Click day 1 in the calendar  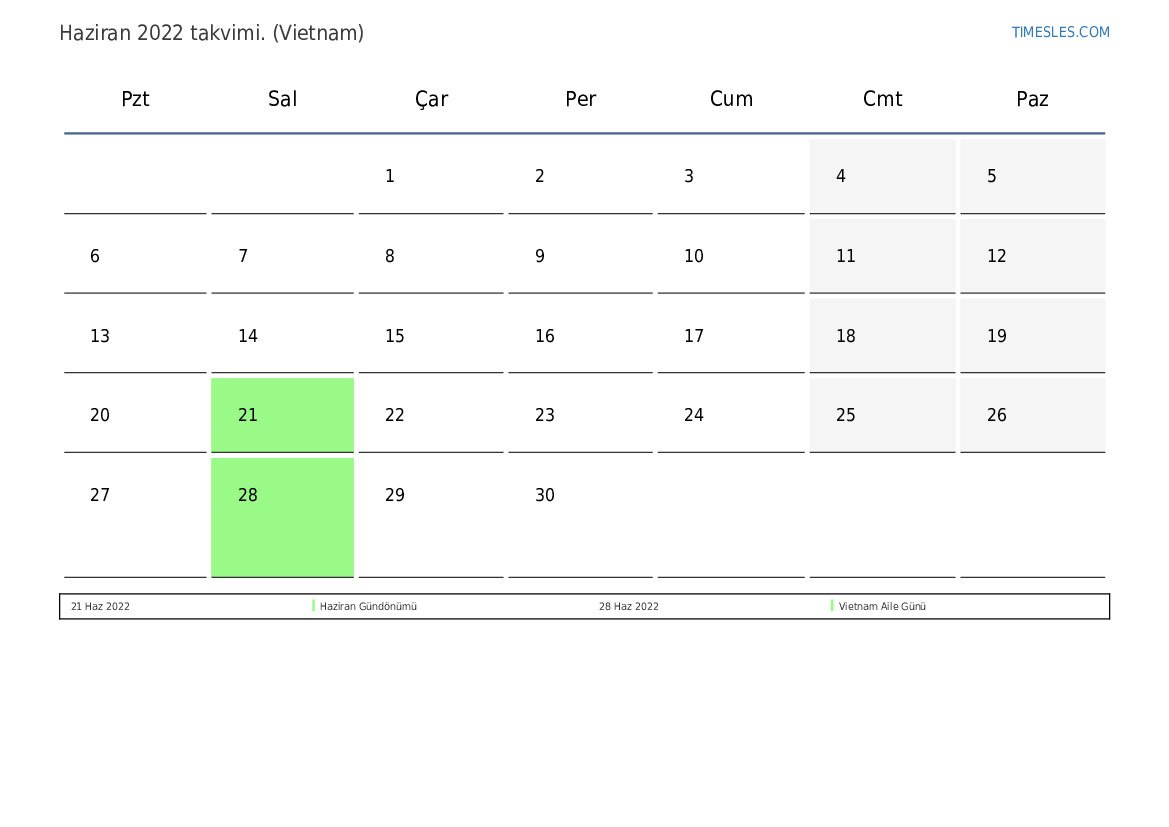[431, 176]
